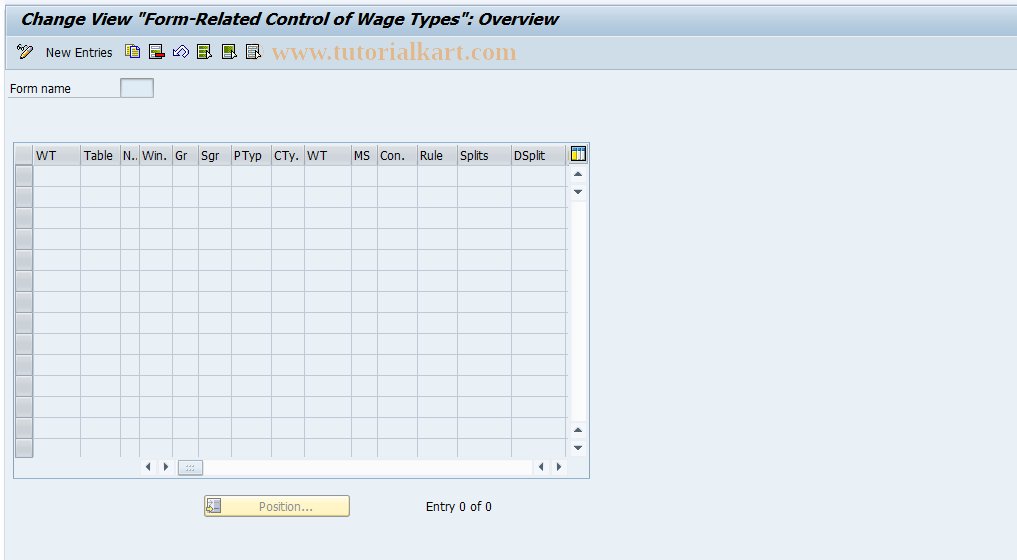Click the Deselect All icon

pos(253,52)
